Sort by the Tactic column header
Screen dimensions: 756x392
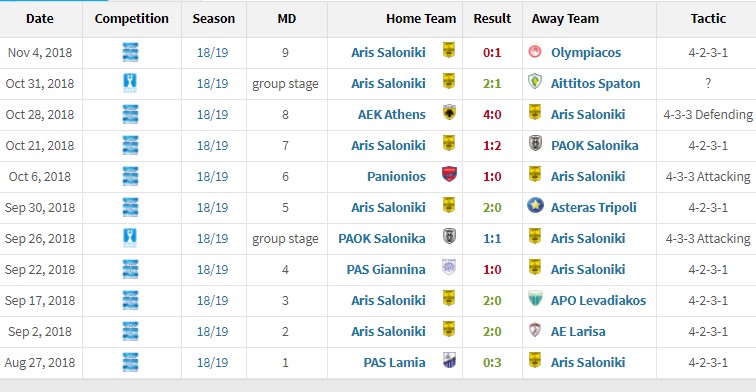pyautogui.click(x=708, y=18)
